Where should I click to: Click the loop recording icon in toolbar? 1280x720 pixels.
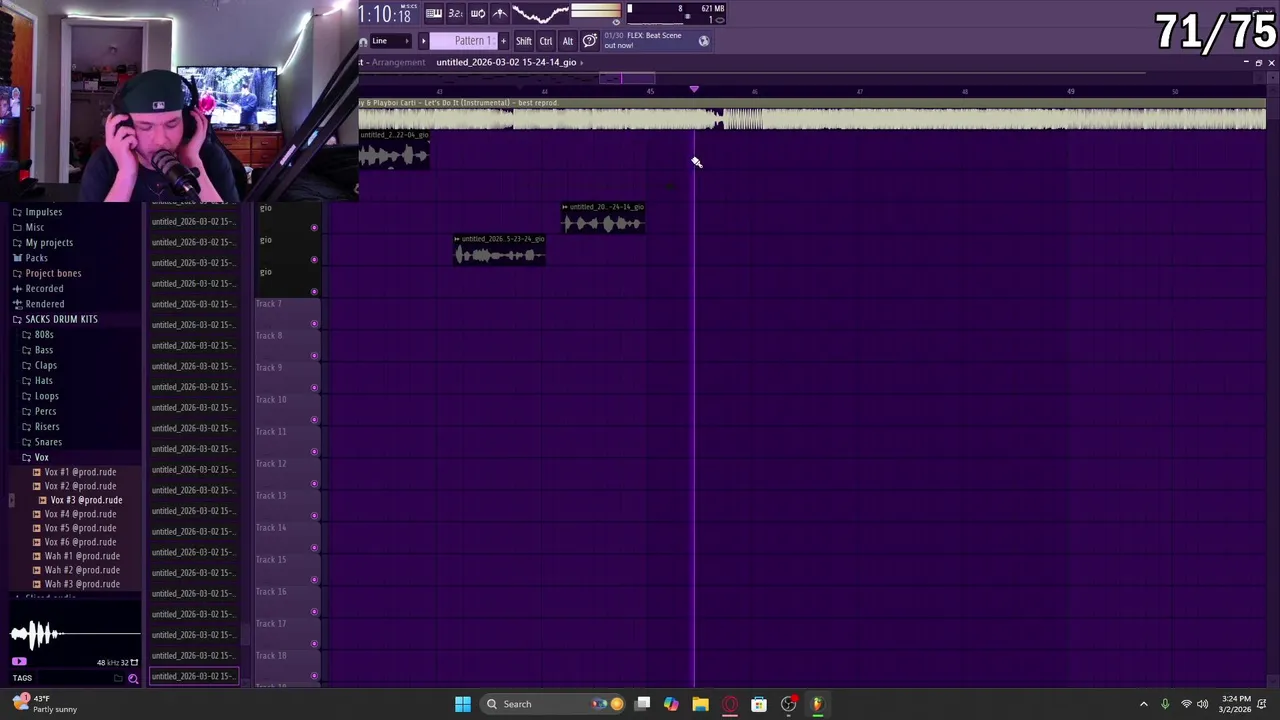pos(478,13)
